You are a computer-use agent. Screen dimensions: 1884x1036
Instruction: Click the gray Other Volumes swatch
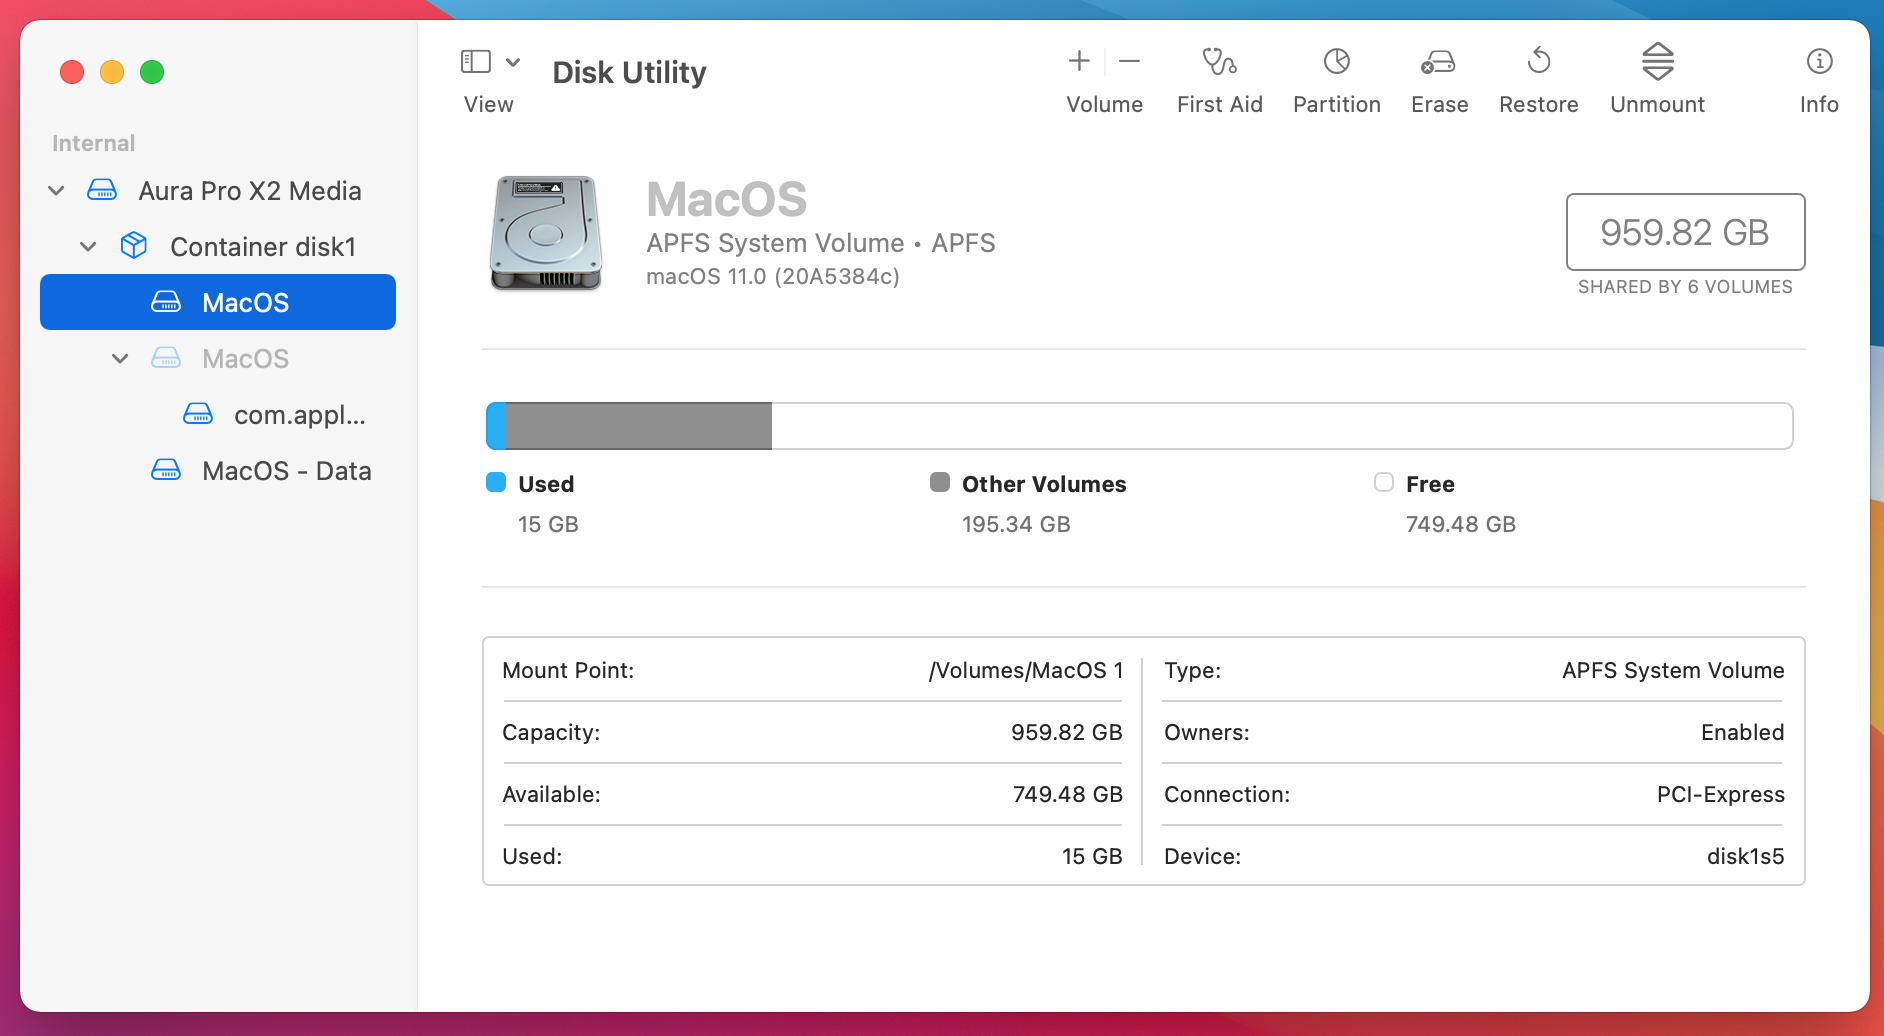tap(940, 483)
